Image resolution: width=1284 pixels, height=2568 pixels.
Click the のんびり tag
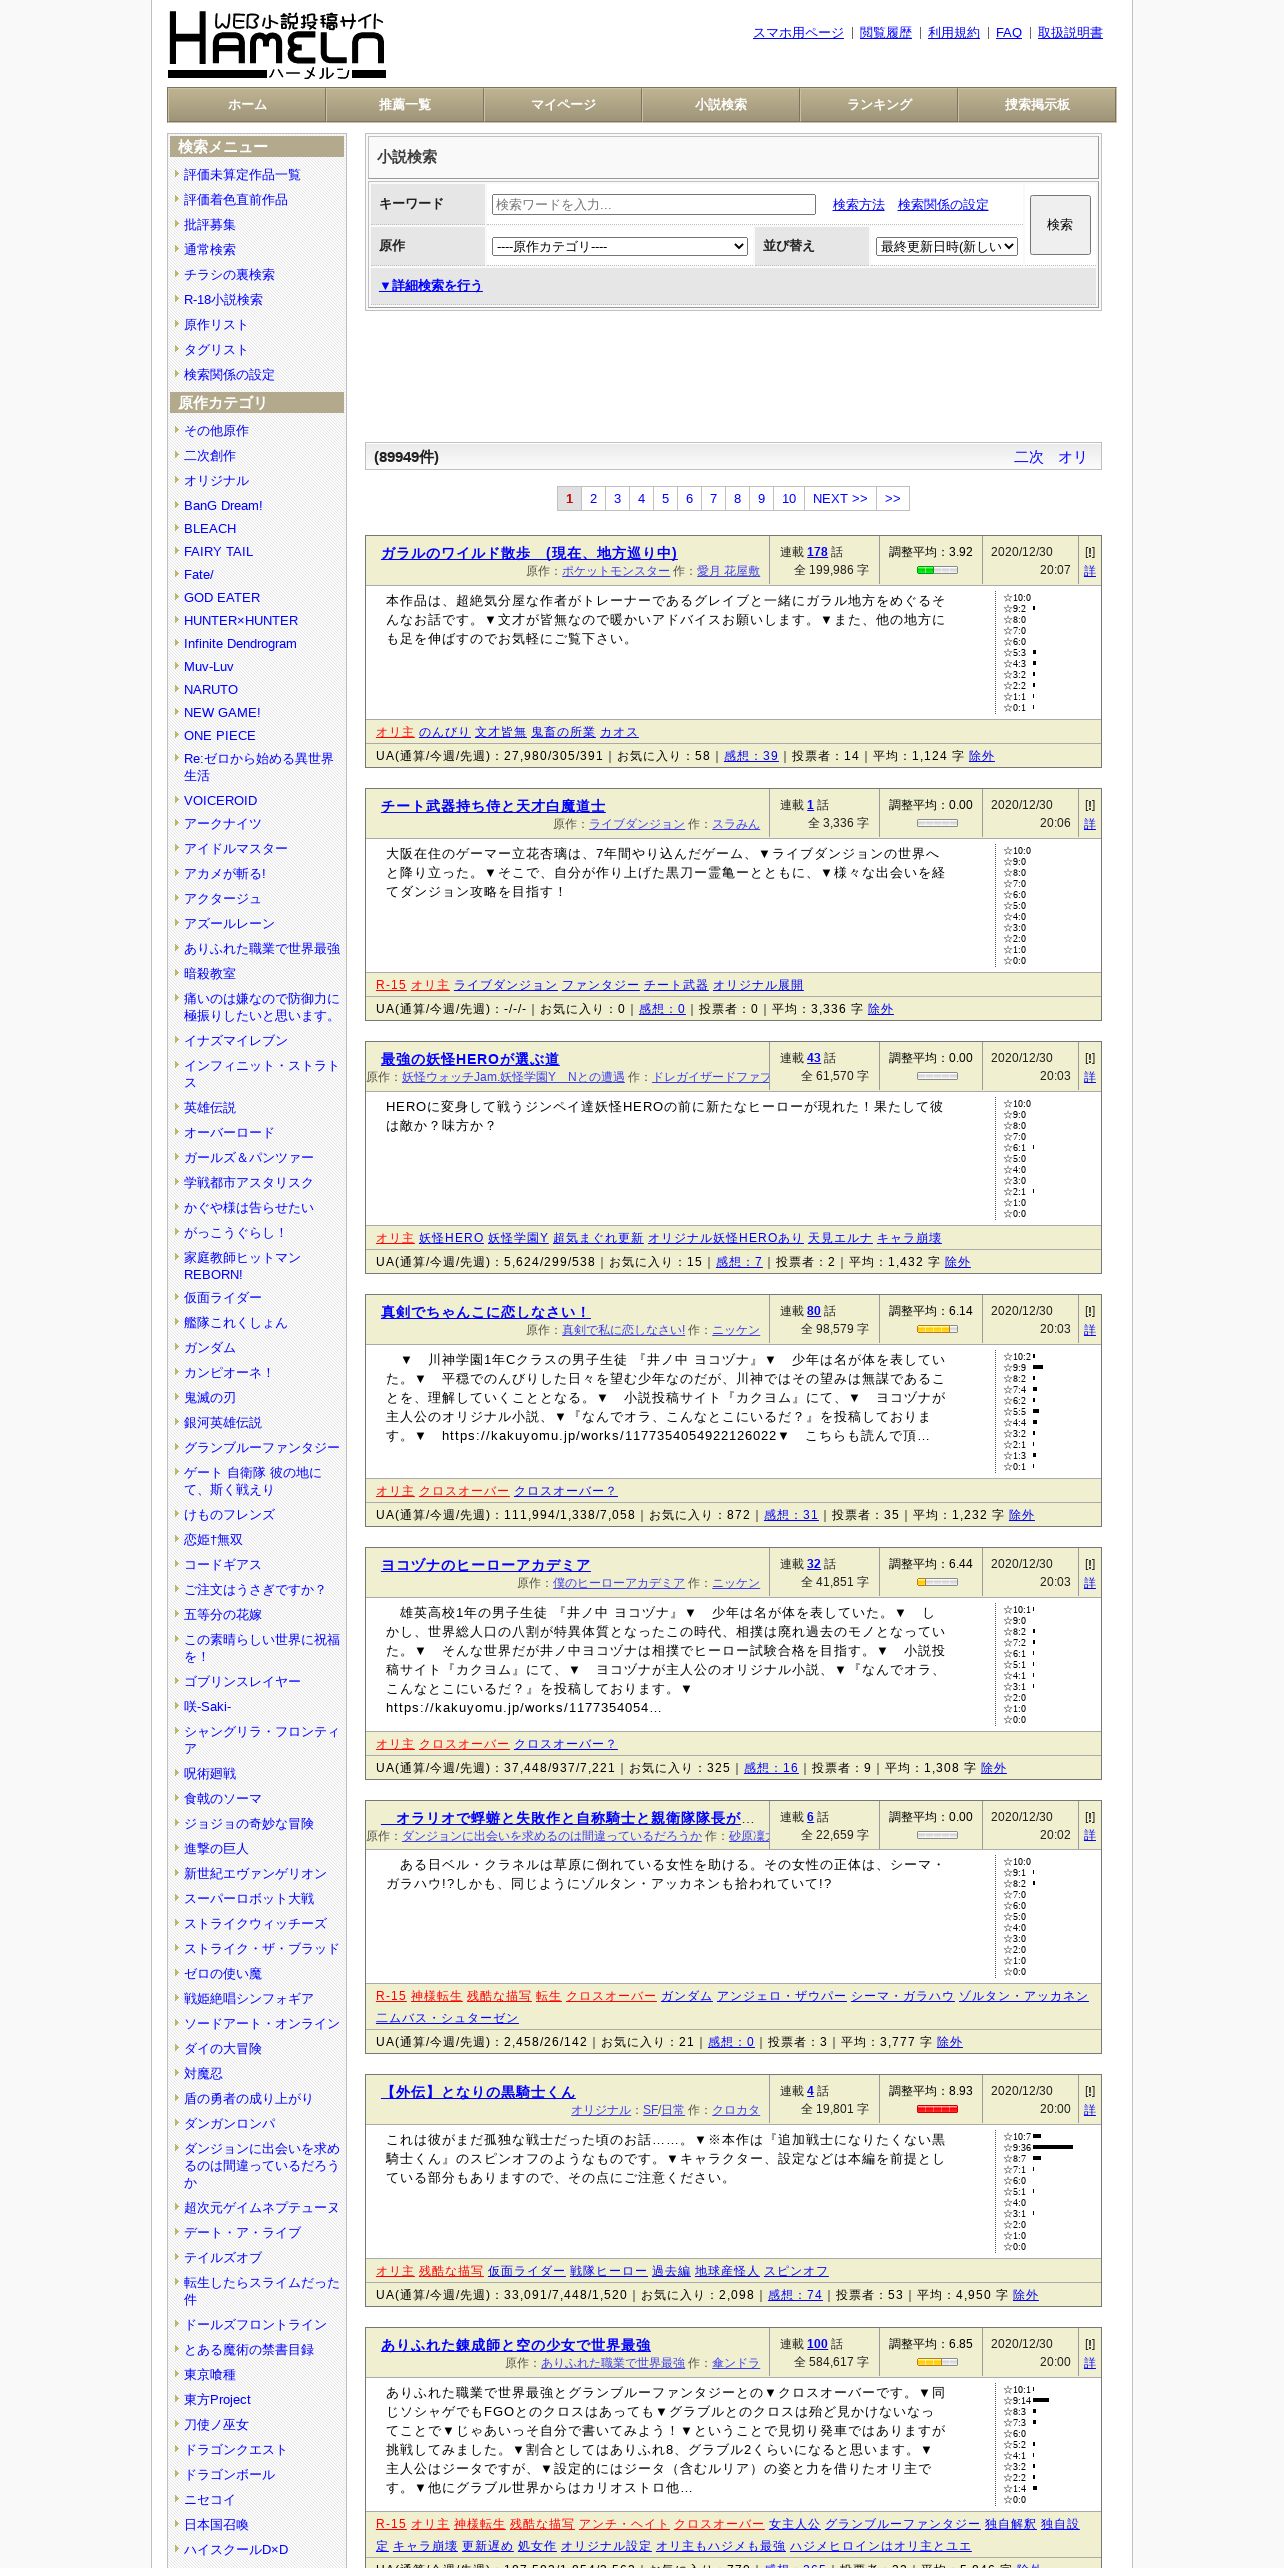[x=444, y=732]
